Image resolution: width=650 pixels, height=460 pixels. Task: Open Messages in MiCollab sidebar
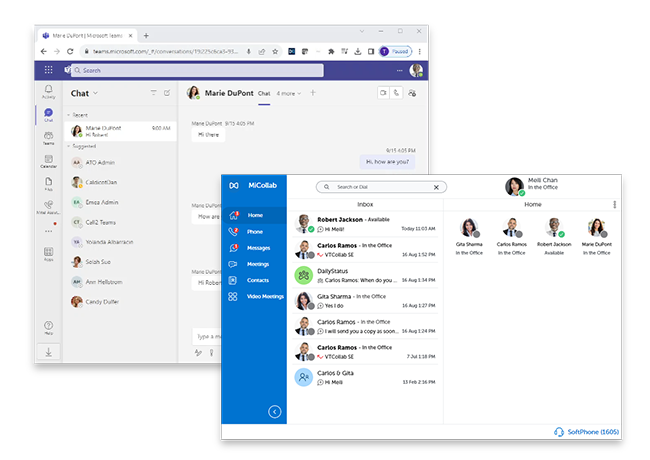(254, 248)
